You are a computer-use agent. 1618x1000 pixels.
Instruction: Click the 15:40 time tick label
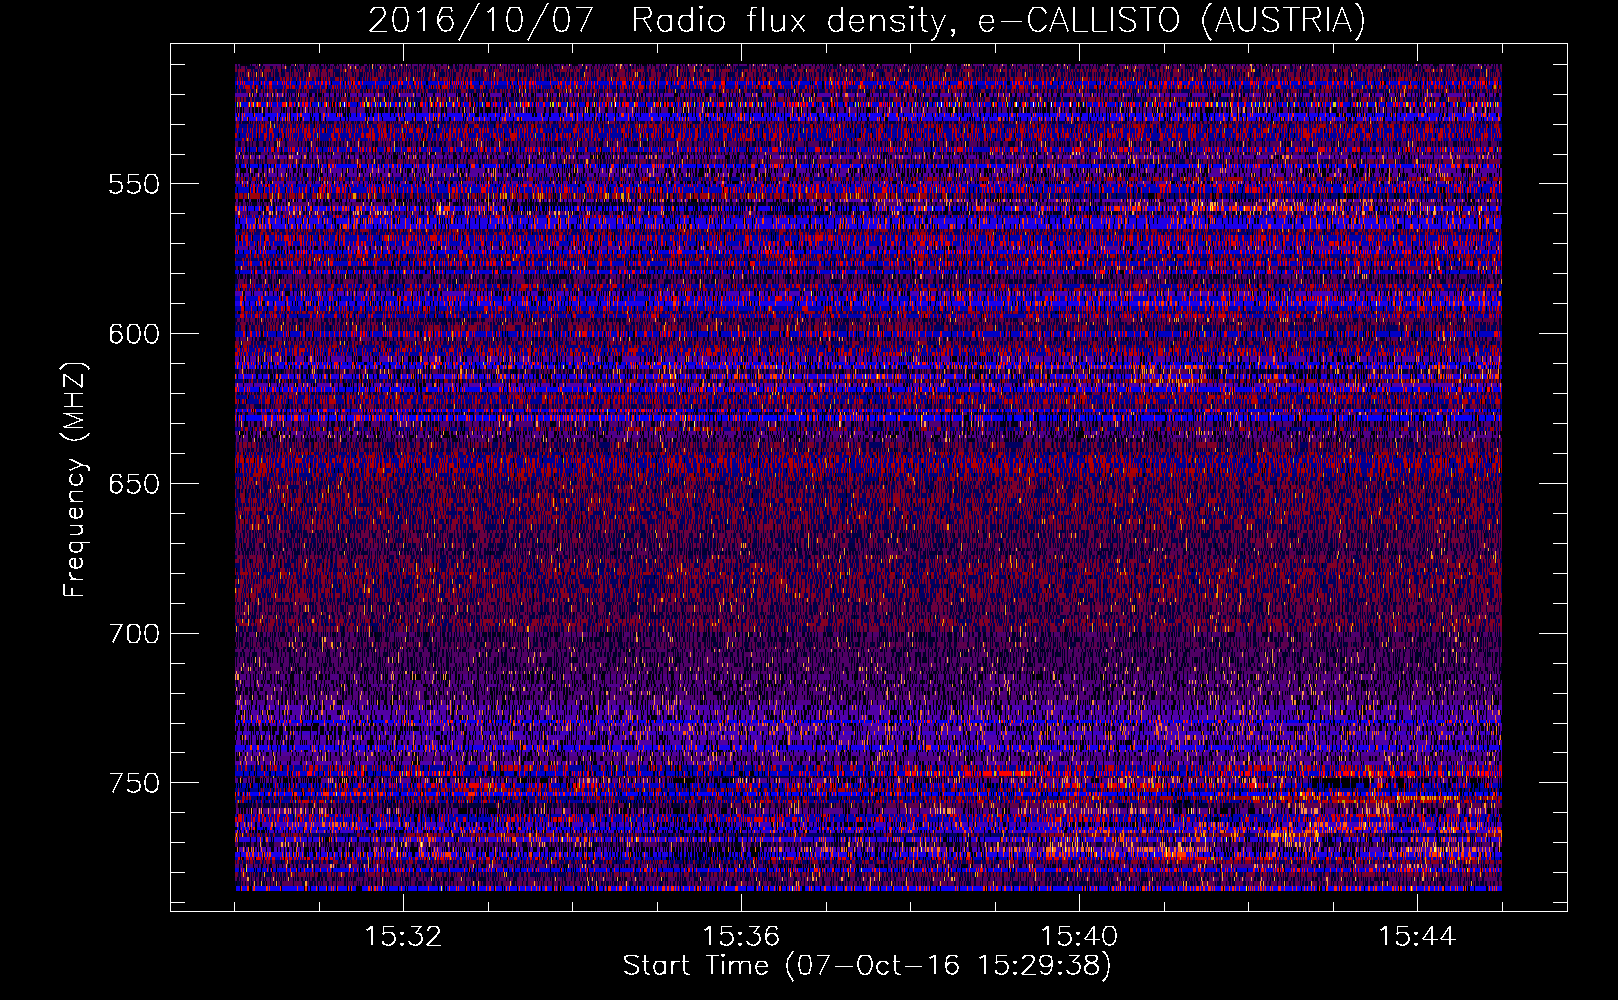tap(1079, 937)
